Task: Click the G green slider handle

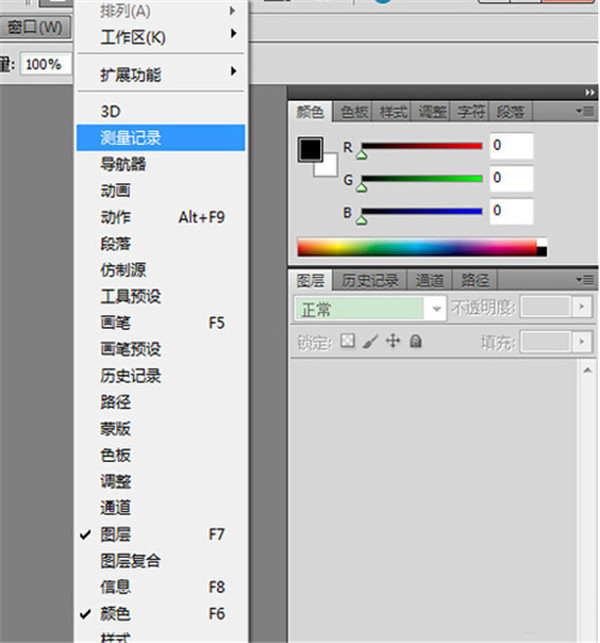Action: click(x=361, y=188)
